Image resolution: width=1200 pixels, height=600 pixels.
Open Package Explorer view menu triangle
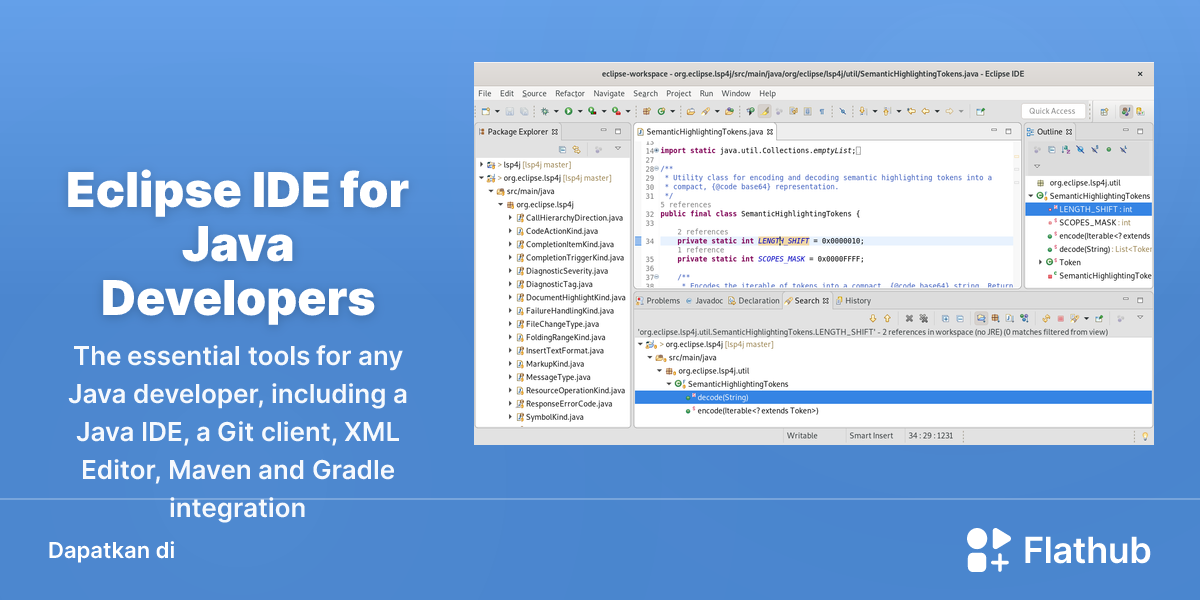click(x=618, y=148)
